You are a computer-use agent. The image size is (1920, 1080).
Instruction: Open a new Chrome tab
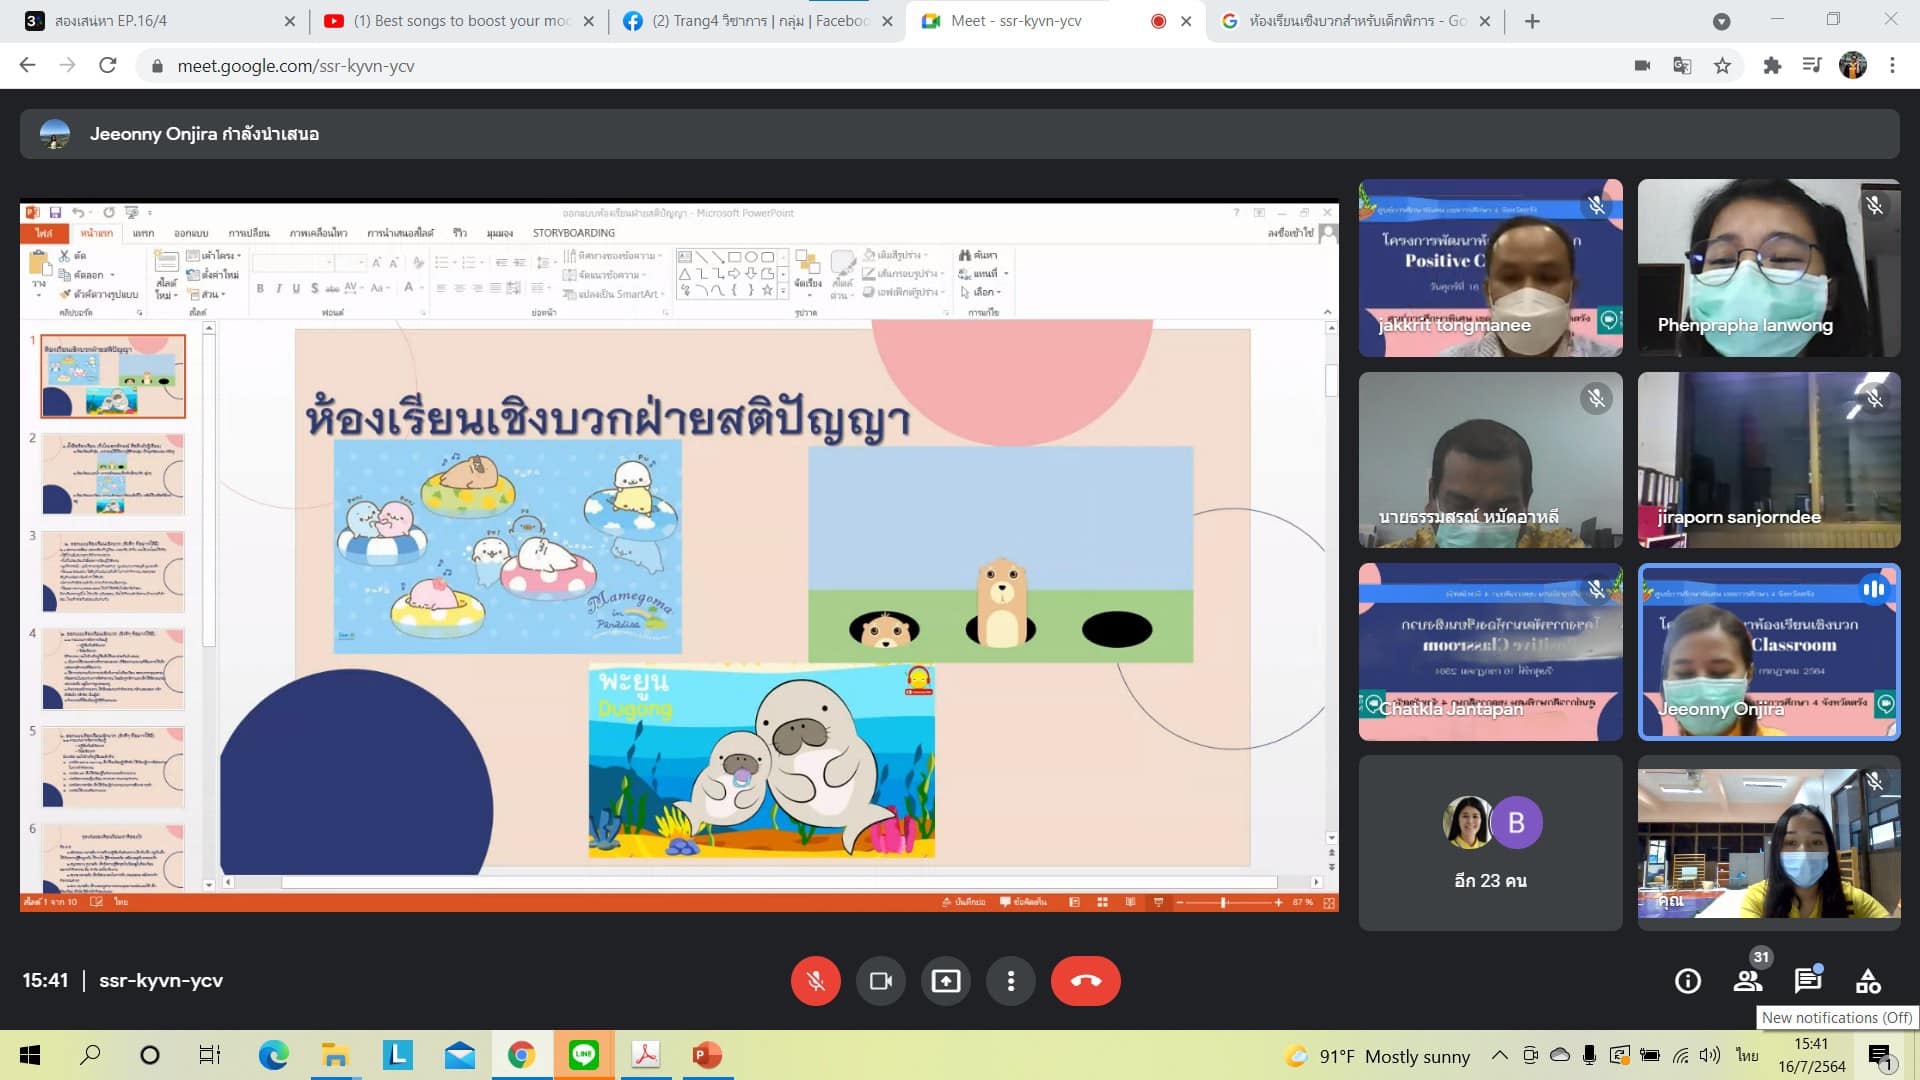[1532, 21]
